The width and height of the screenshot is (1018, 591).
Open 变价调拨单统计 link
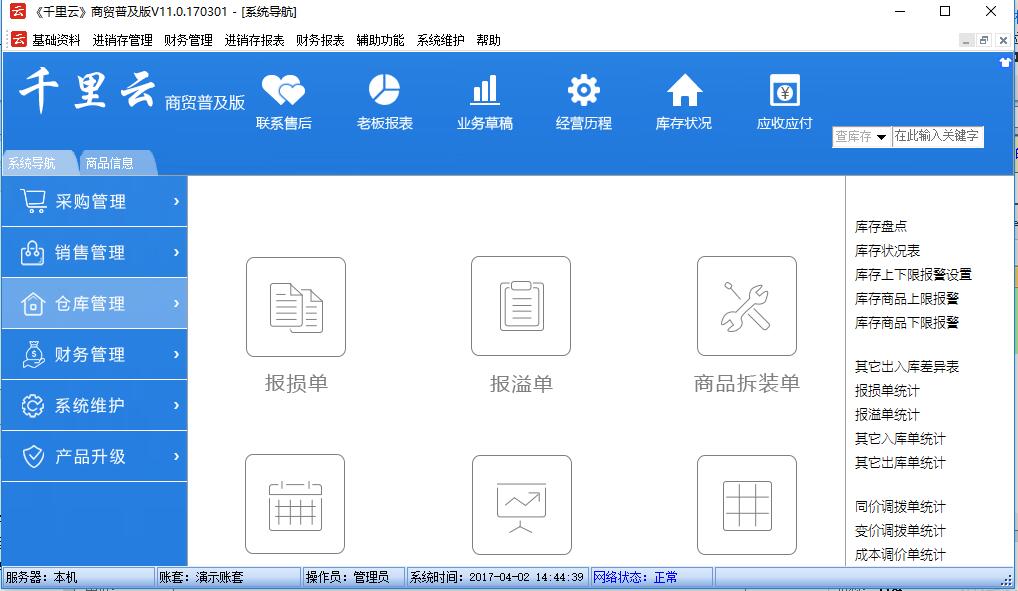(900, 531)
